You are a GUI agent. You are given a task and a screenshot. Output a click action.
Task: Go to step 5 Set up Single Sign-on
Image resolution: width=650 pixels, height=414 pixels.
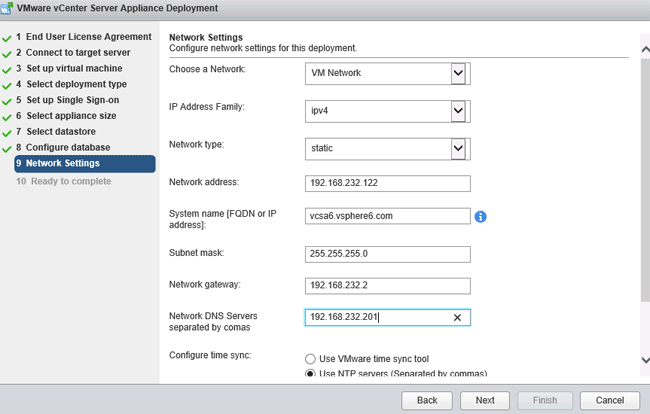pos(68,100)
